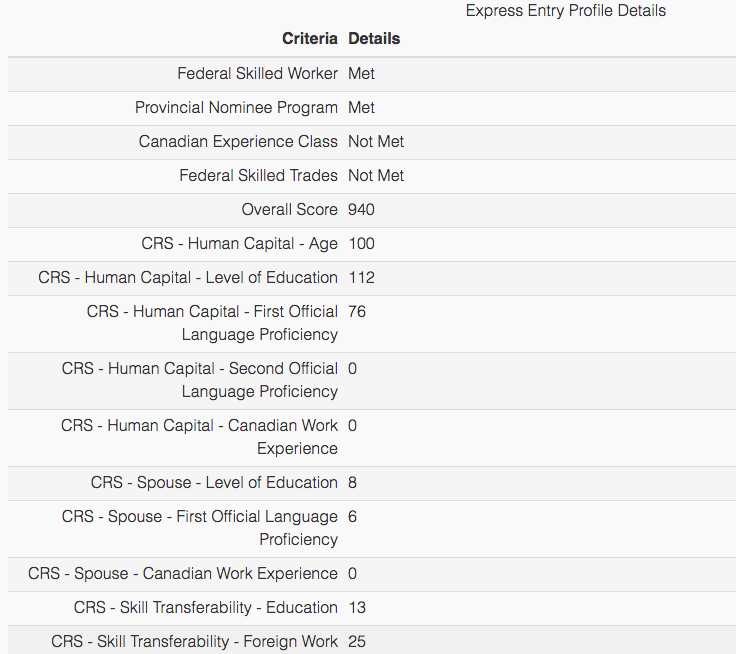Click the Federal Skilled Worker row label
The width and height of the screenshot is (736, 654).
pos(258,74)
